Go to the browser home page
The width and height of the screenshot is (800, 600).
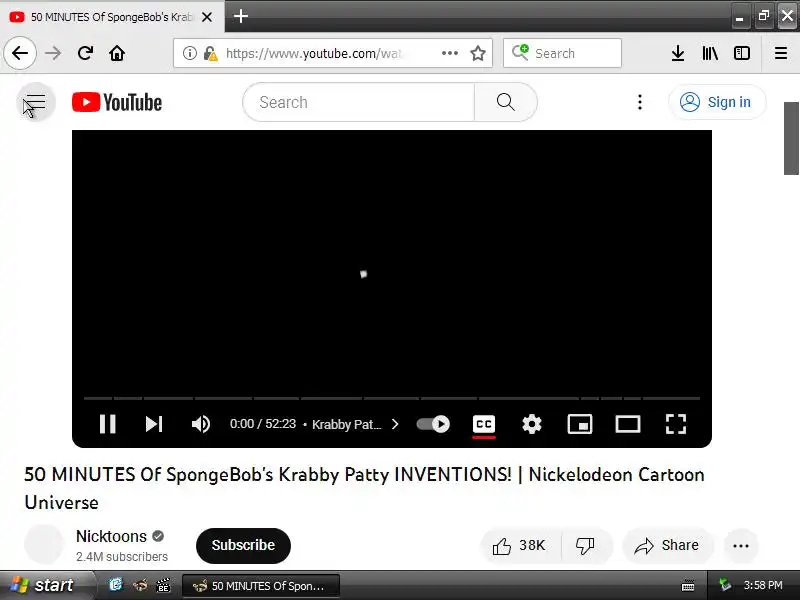point(117,53)
